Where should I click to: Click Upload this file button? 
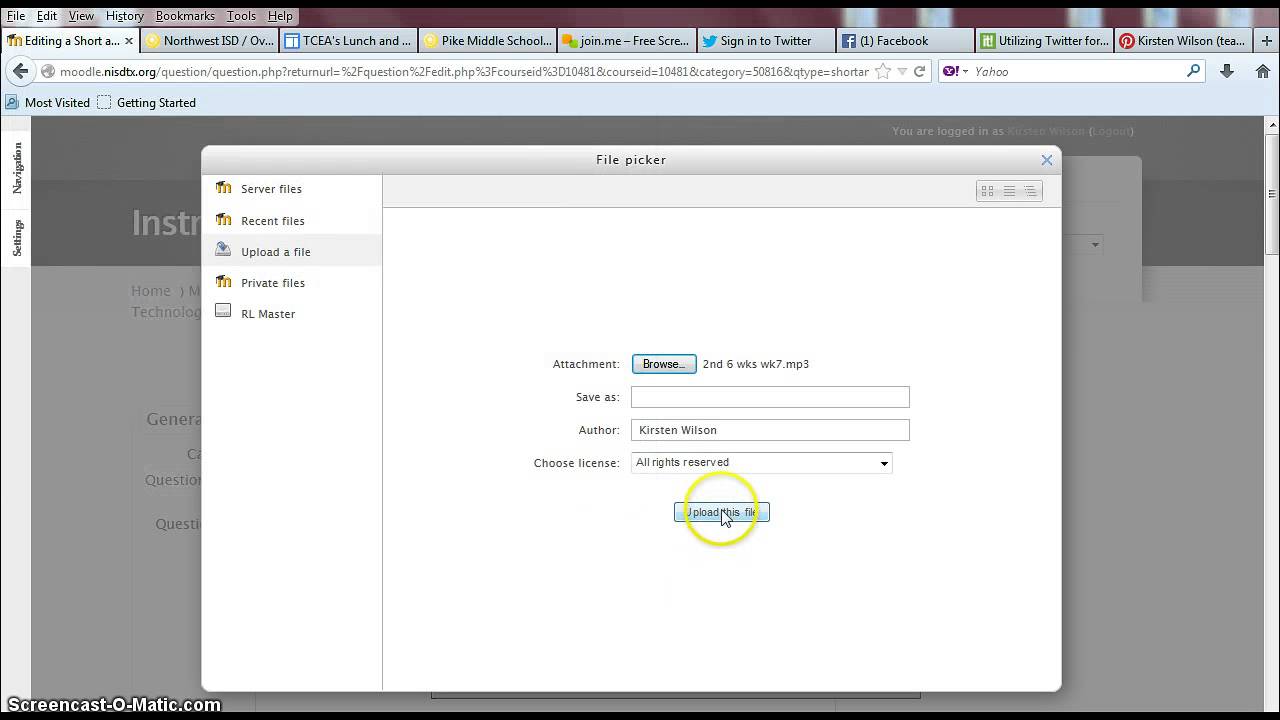point(722,512)
